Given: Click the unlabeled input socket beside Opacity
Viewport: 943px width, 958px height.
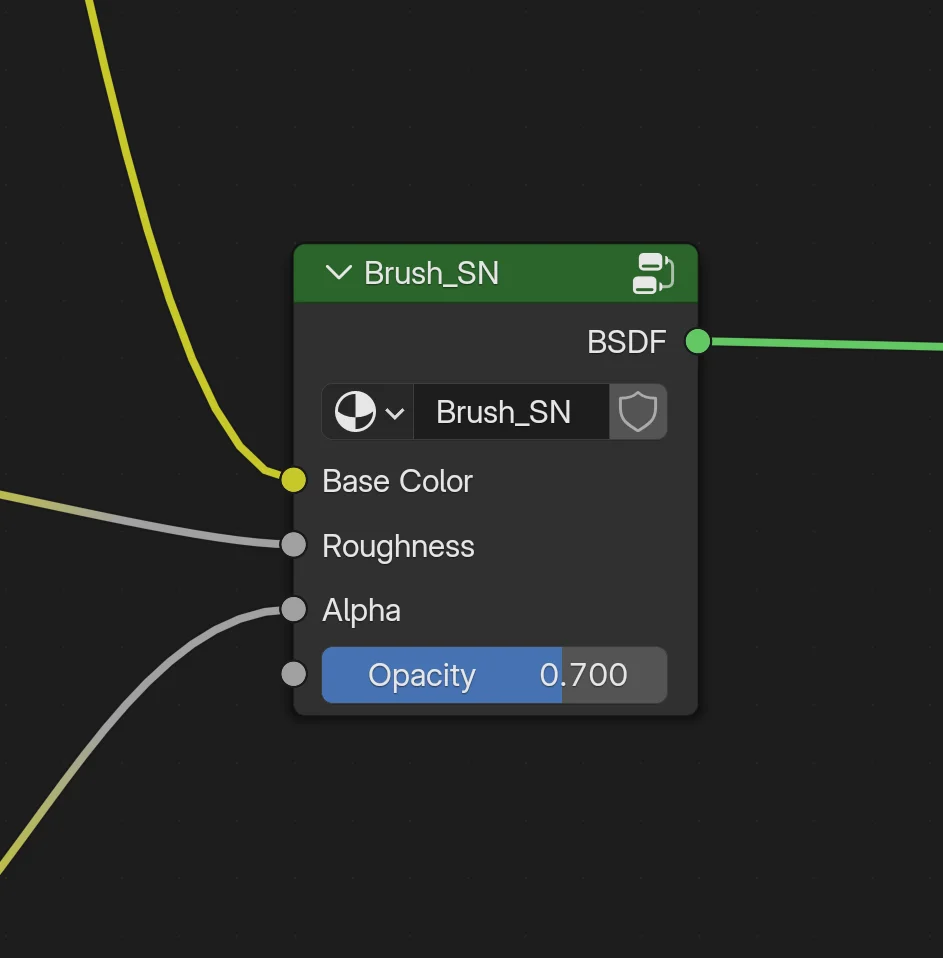Looking at the screenshot, I should pyautogui.click(x=292, y=673).
